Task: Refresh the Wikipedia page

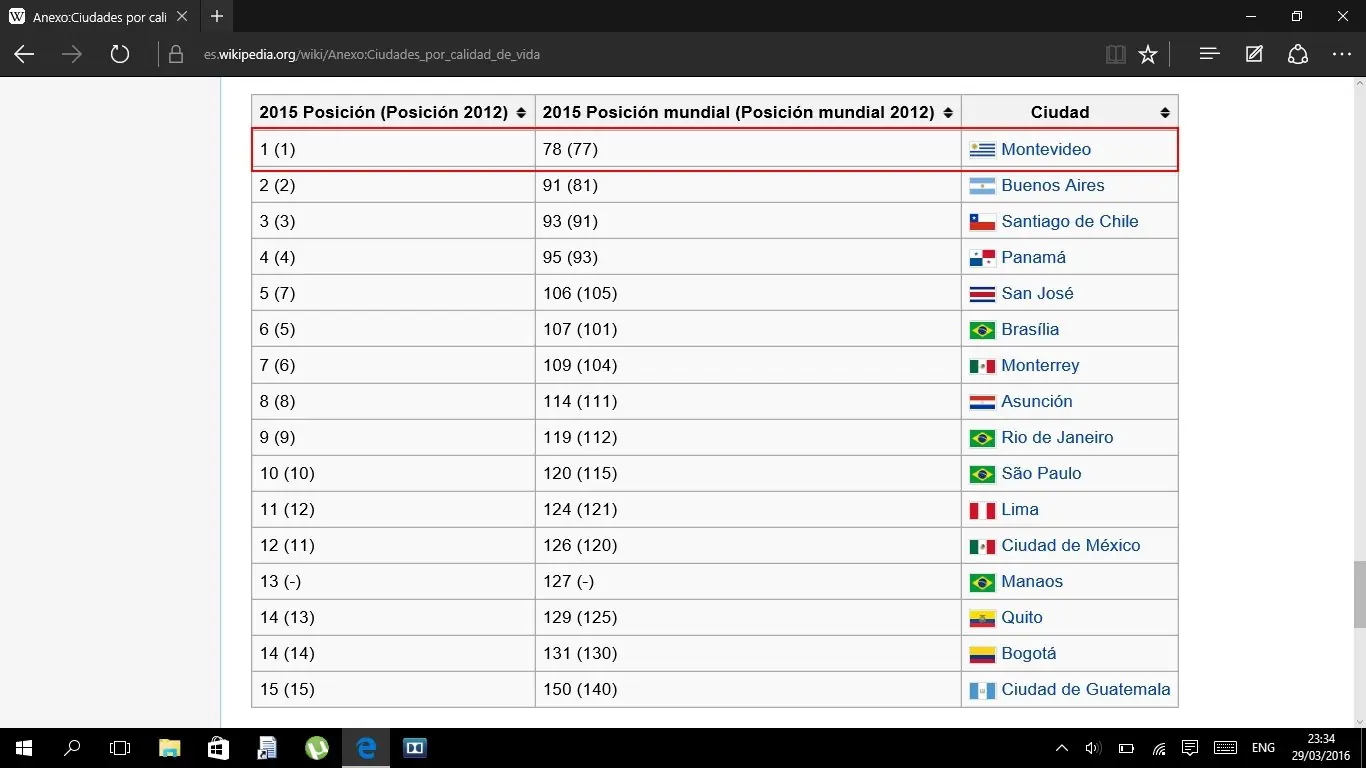Action: click(x=120, y=54)
